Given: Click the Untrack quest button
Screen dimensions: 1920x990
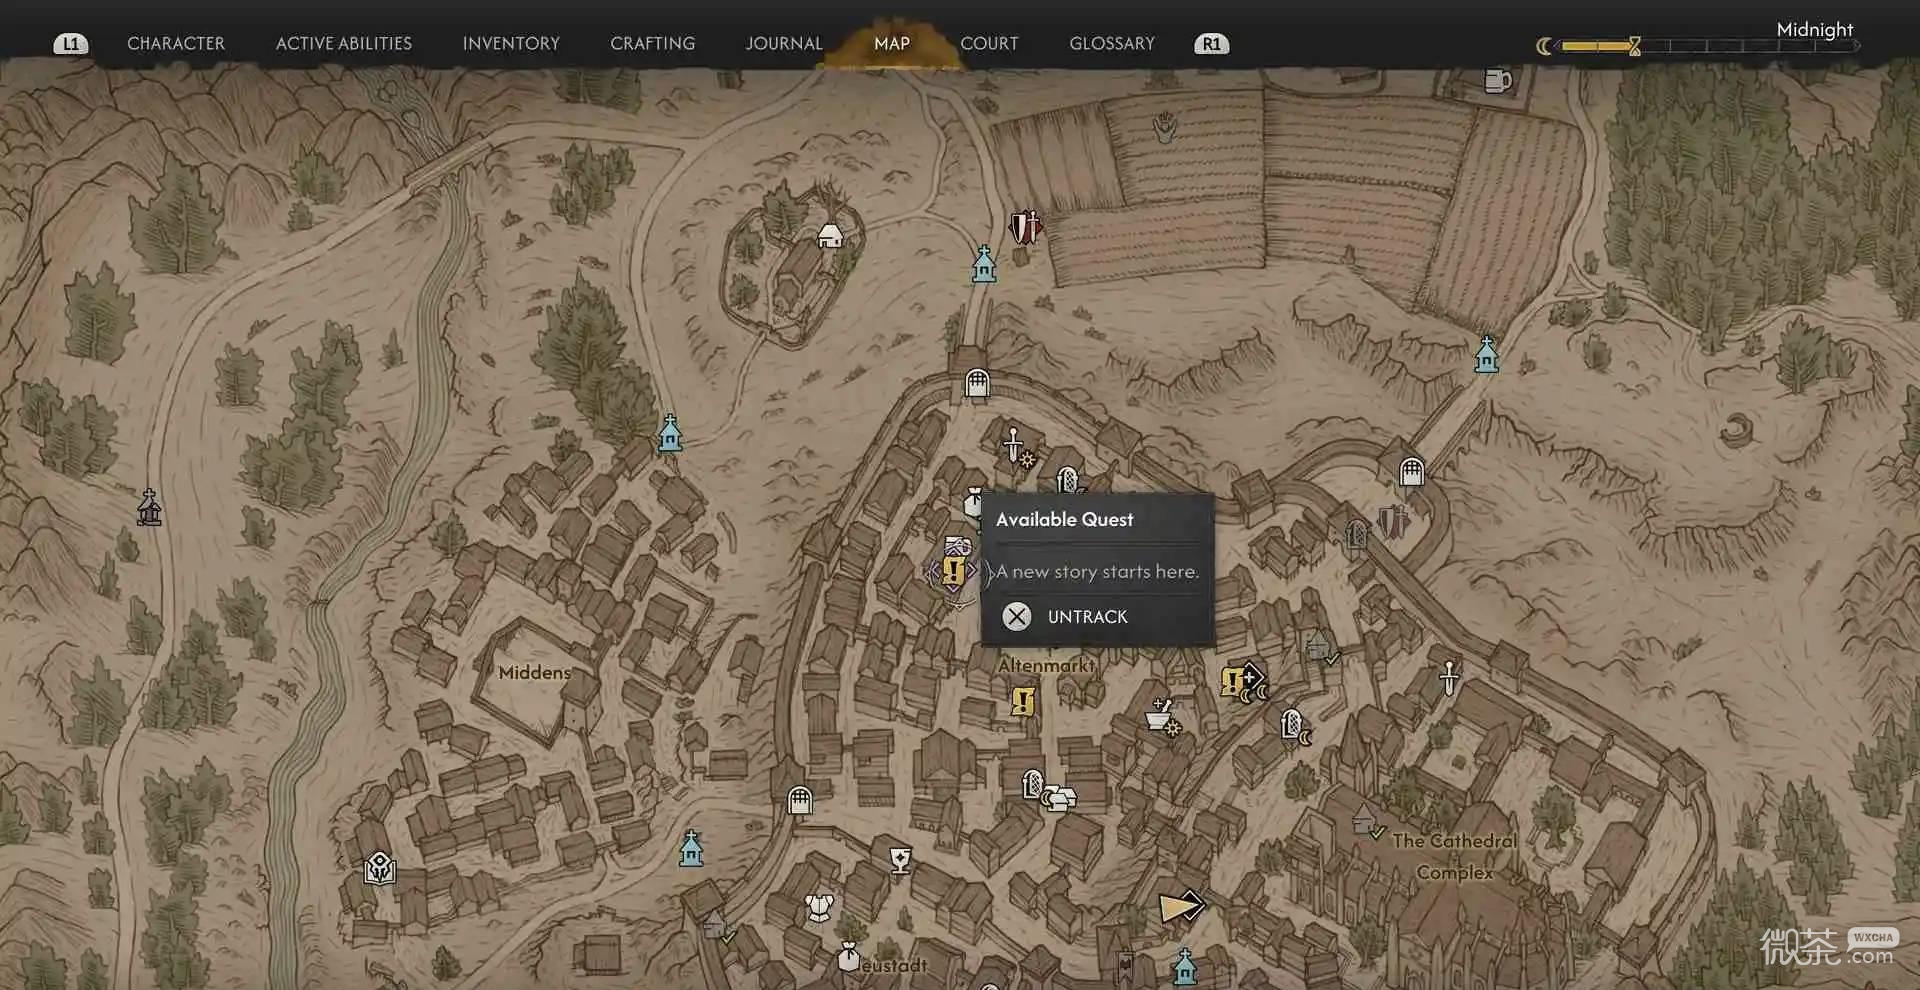Looking at the screenshot, I should click(x=1066, y=616).
